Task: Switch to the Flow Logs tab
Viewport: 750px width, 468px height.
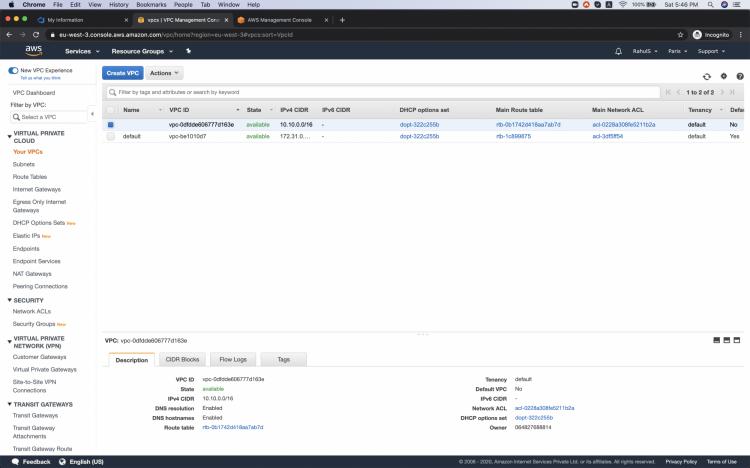Action: 233,359
